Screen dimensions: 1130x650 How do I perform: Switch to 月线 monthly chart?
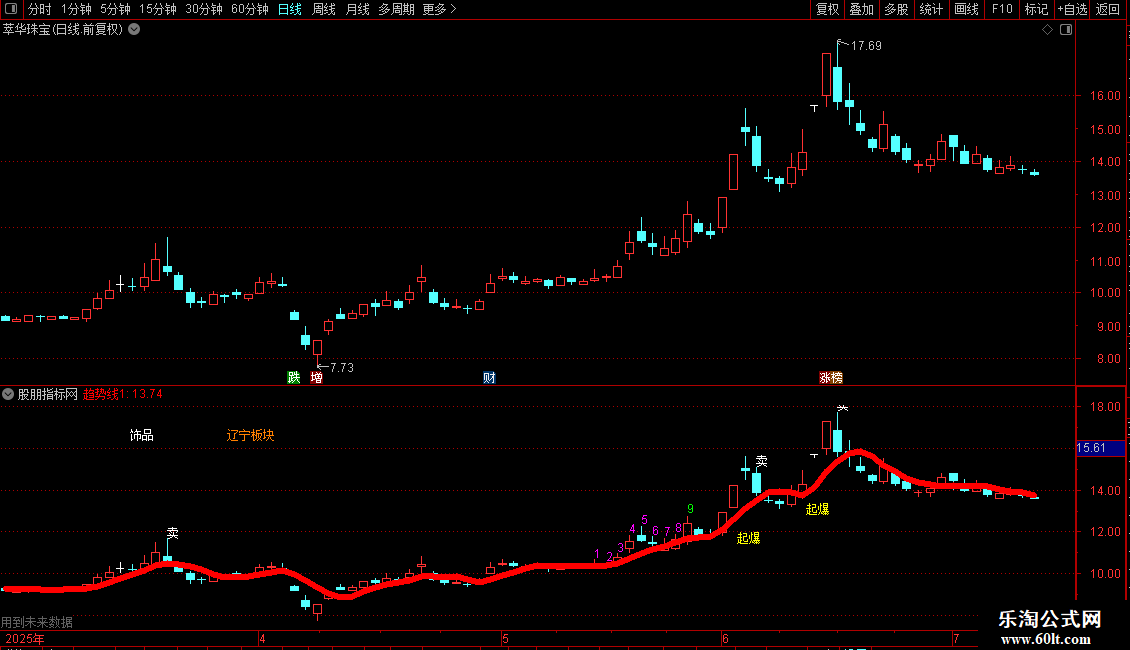pyautogui.click(x=357, y=9)
